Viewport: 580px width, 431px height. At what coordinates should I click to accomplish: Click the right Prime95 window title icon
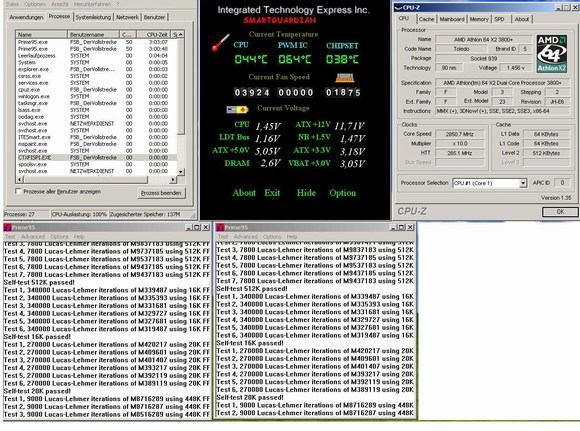point(220,227)
